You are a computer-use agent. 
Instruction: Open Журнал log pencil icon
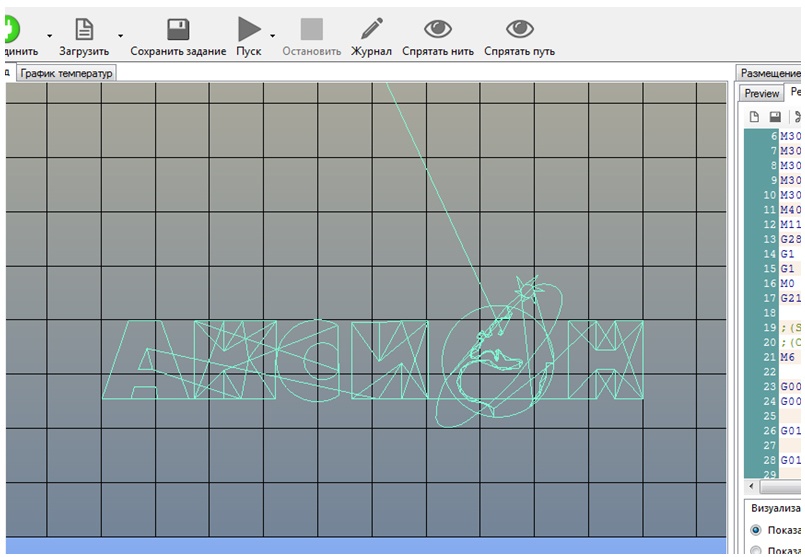pos(372,29)
